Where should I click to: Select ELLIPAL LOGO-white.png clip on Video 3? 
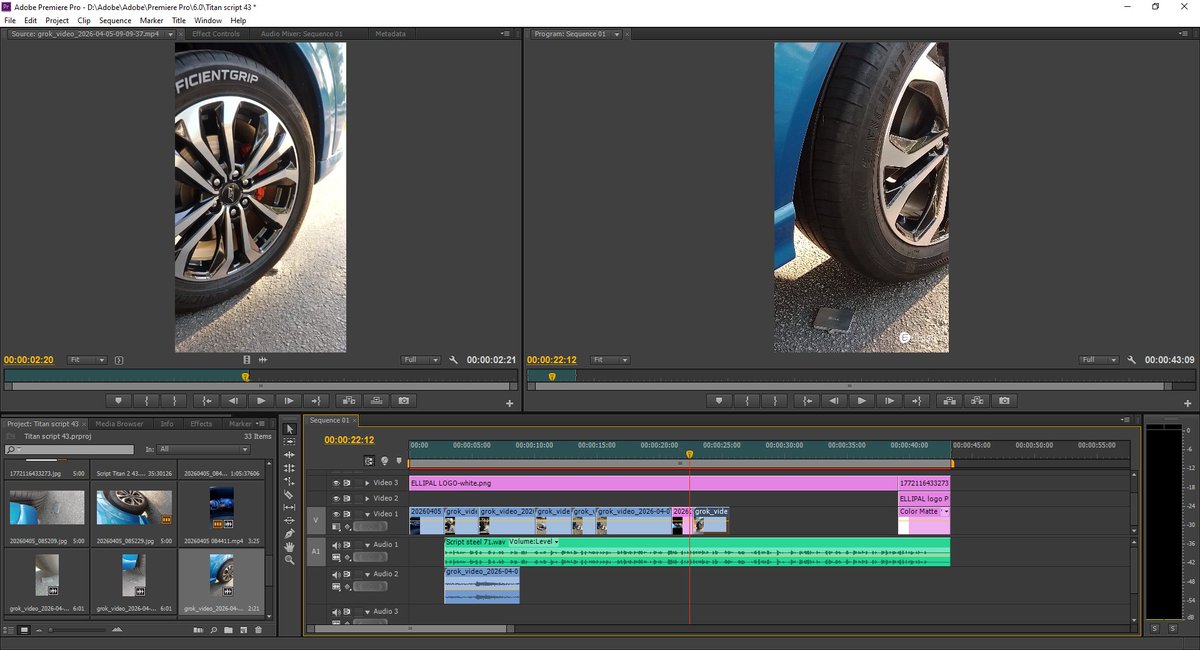653,482
